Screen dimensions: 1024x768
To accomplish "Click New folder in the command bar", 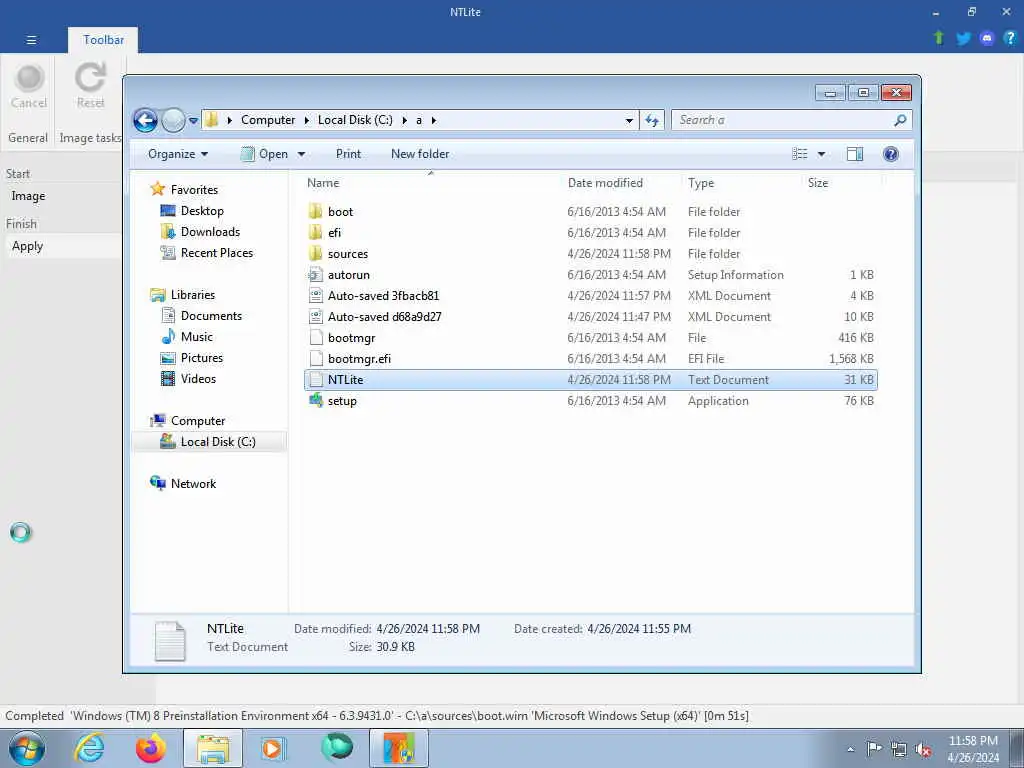I will pos(420,154).
